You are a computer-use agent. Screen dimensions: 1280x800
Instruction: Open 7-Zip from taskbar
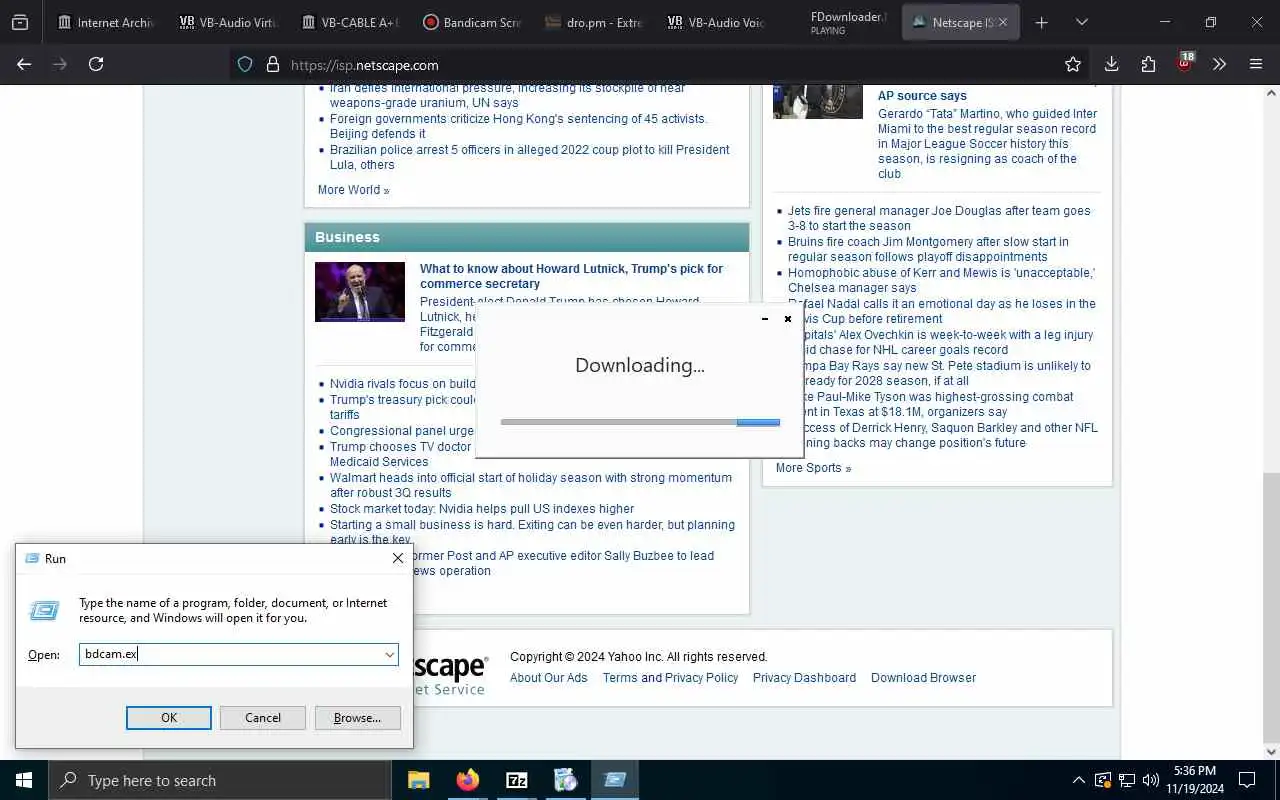[x=517, y=780]
